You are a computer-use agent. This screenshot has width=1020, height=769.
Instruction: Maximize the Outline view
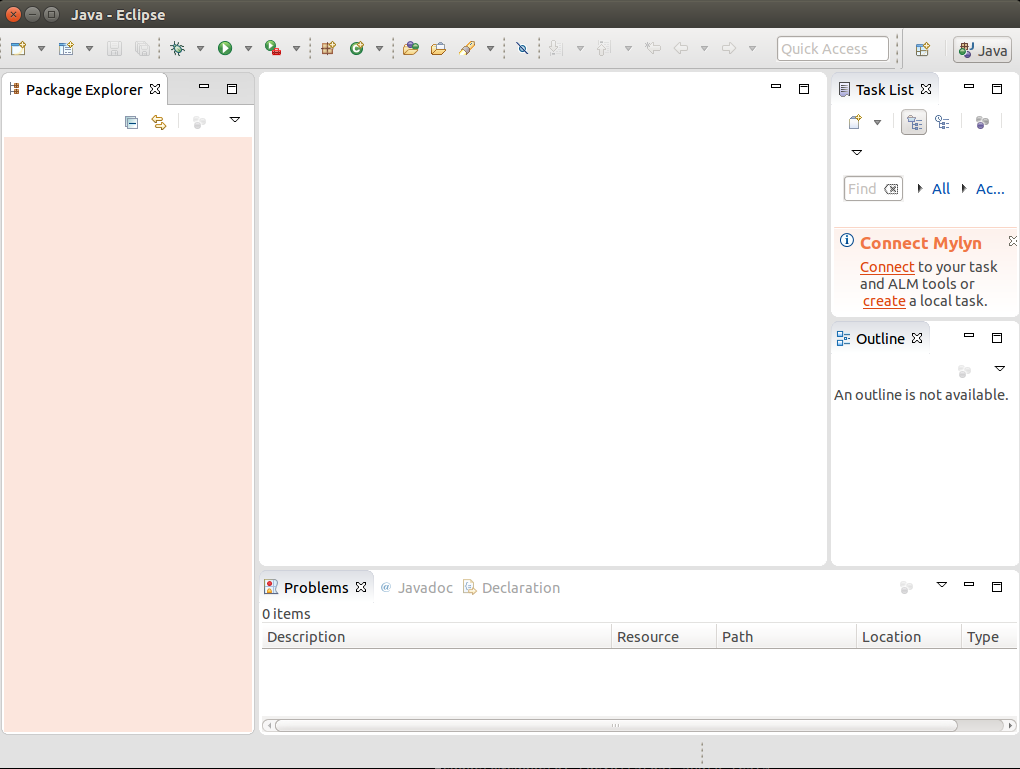(x=997, y=338)
